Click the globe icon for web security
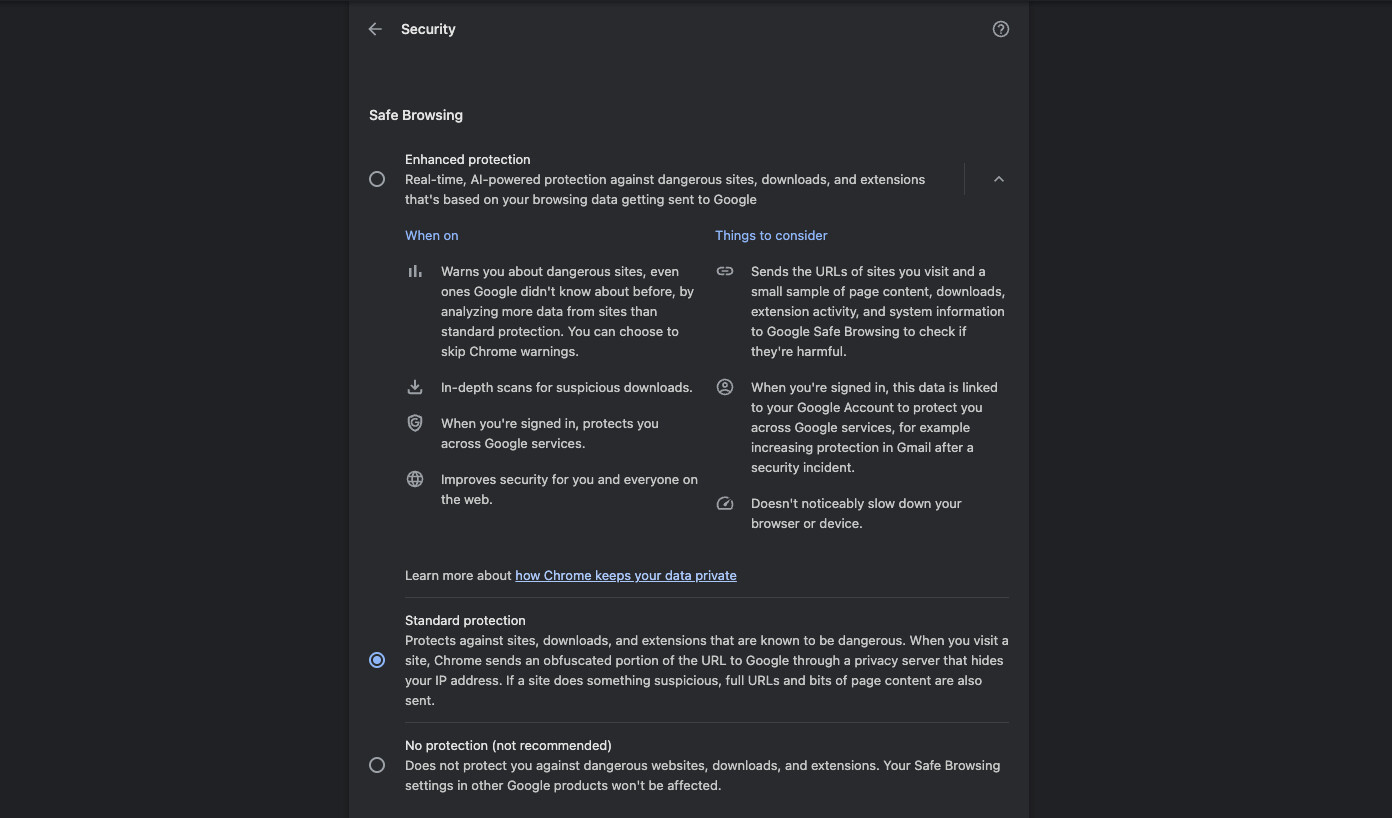This screenshot has width=1392, height=818. tap(415, 479)
